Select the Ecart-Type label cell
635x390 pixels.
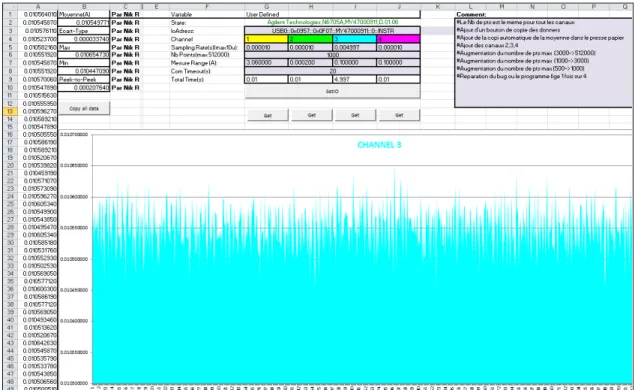point(84,31)
